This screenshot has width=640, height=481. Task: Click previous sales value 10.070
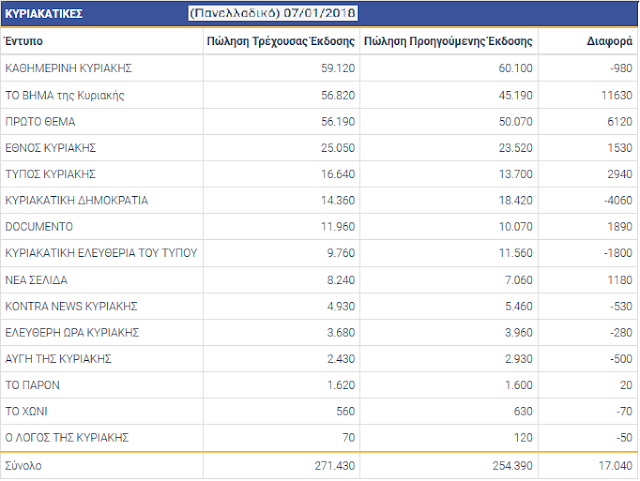pyautogui.click(x=516, y=227)
